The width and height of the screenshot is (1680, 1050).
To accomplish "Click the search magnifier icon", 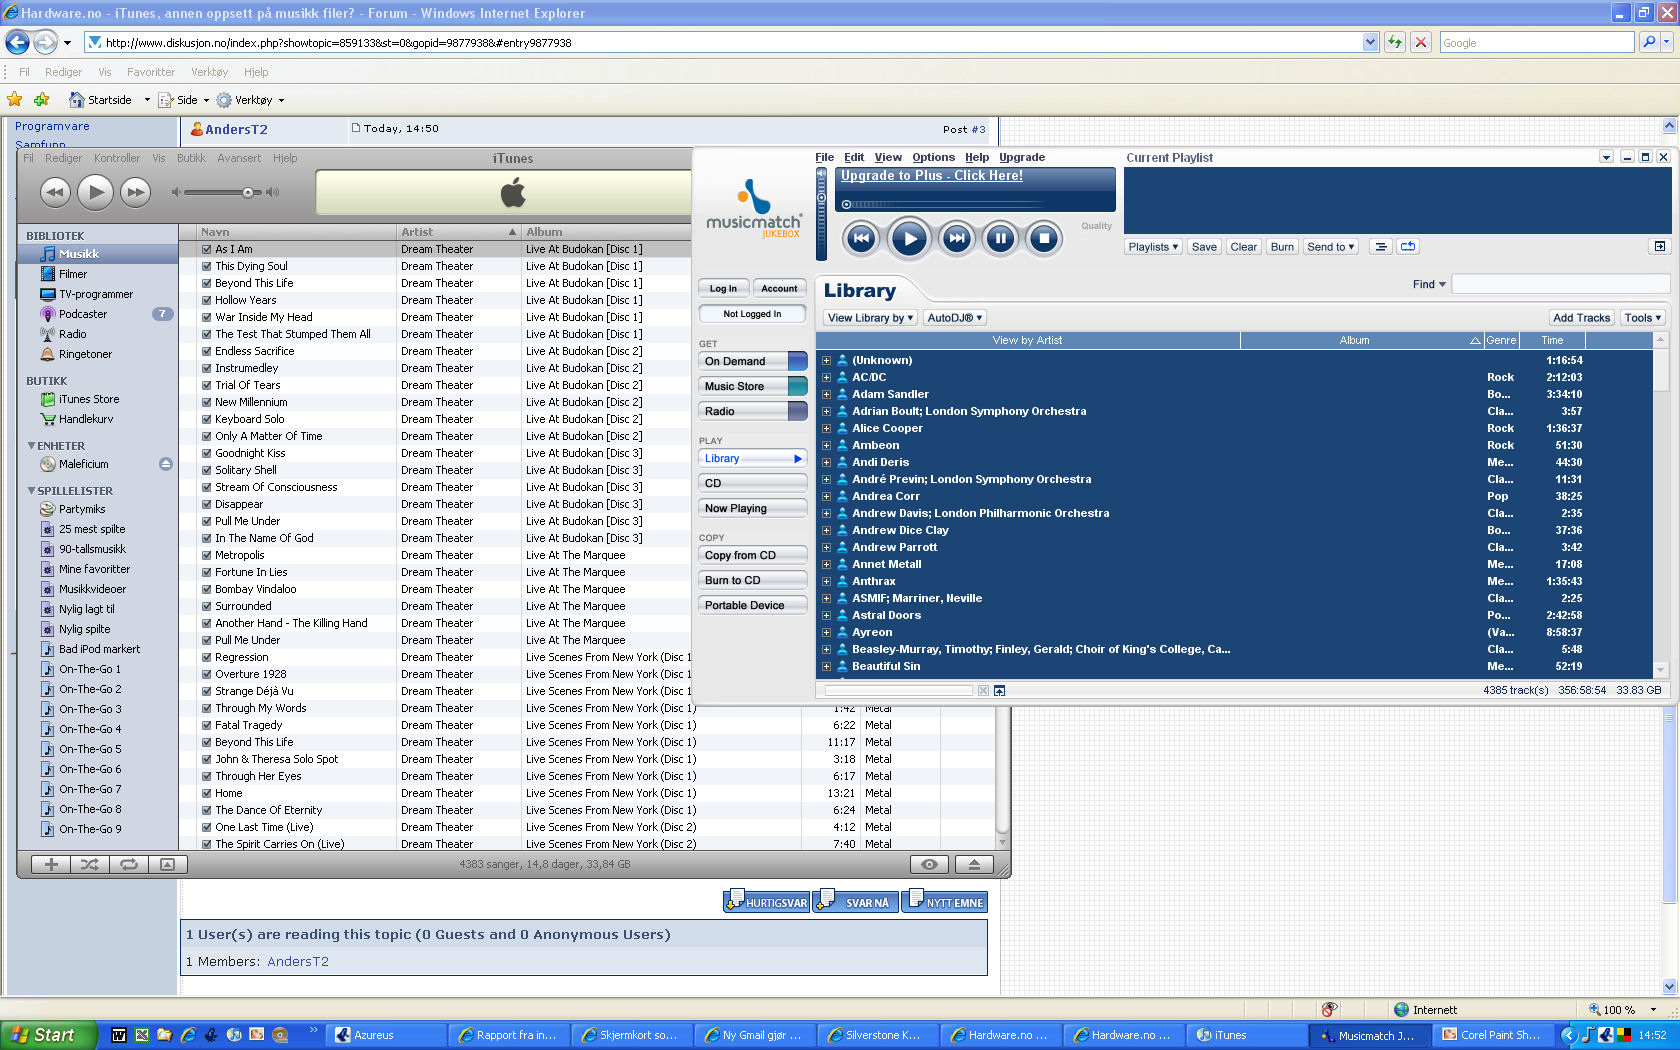I will pos(1649,42).
